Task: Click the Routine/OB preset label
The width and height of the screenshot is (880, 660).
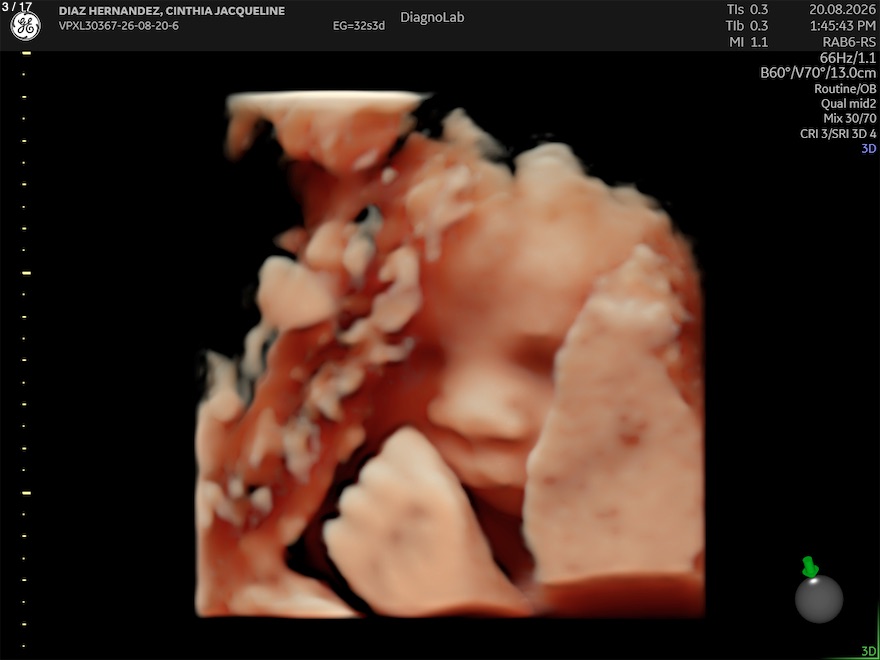Action: 845,89
